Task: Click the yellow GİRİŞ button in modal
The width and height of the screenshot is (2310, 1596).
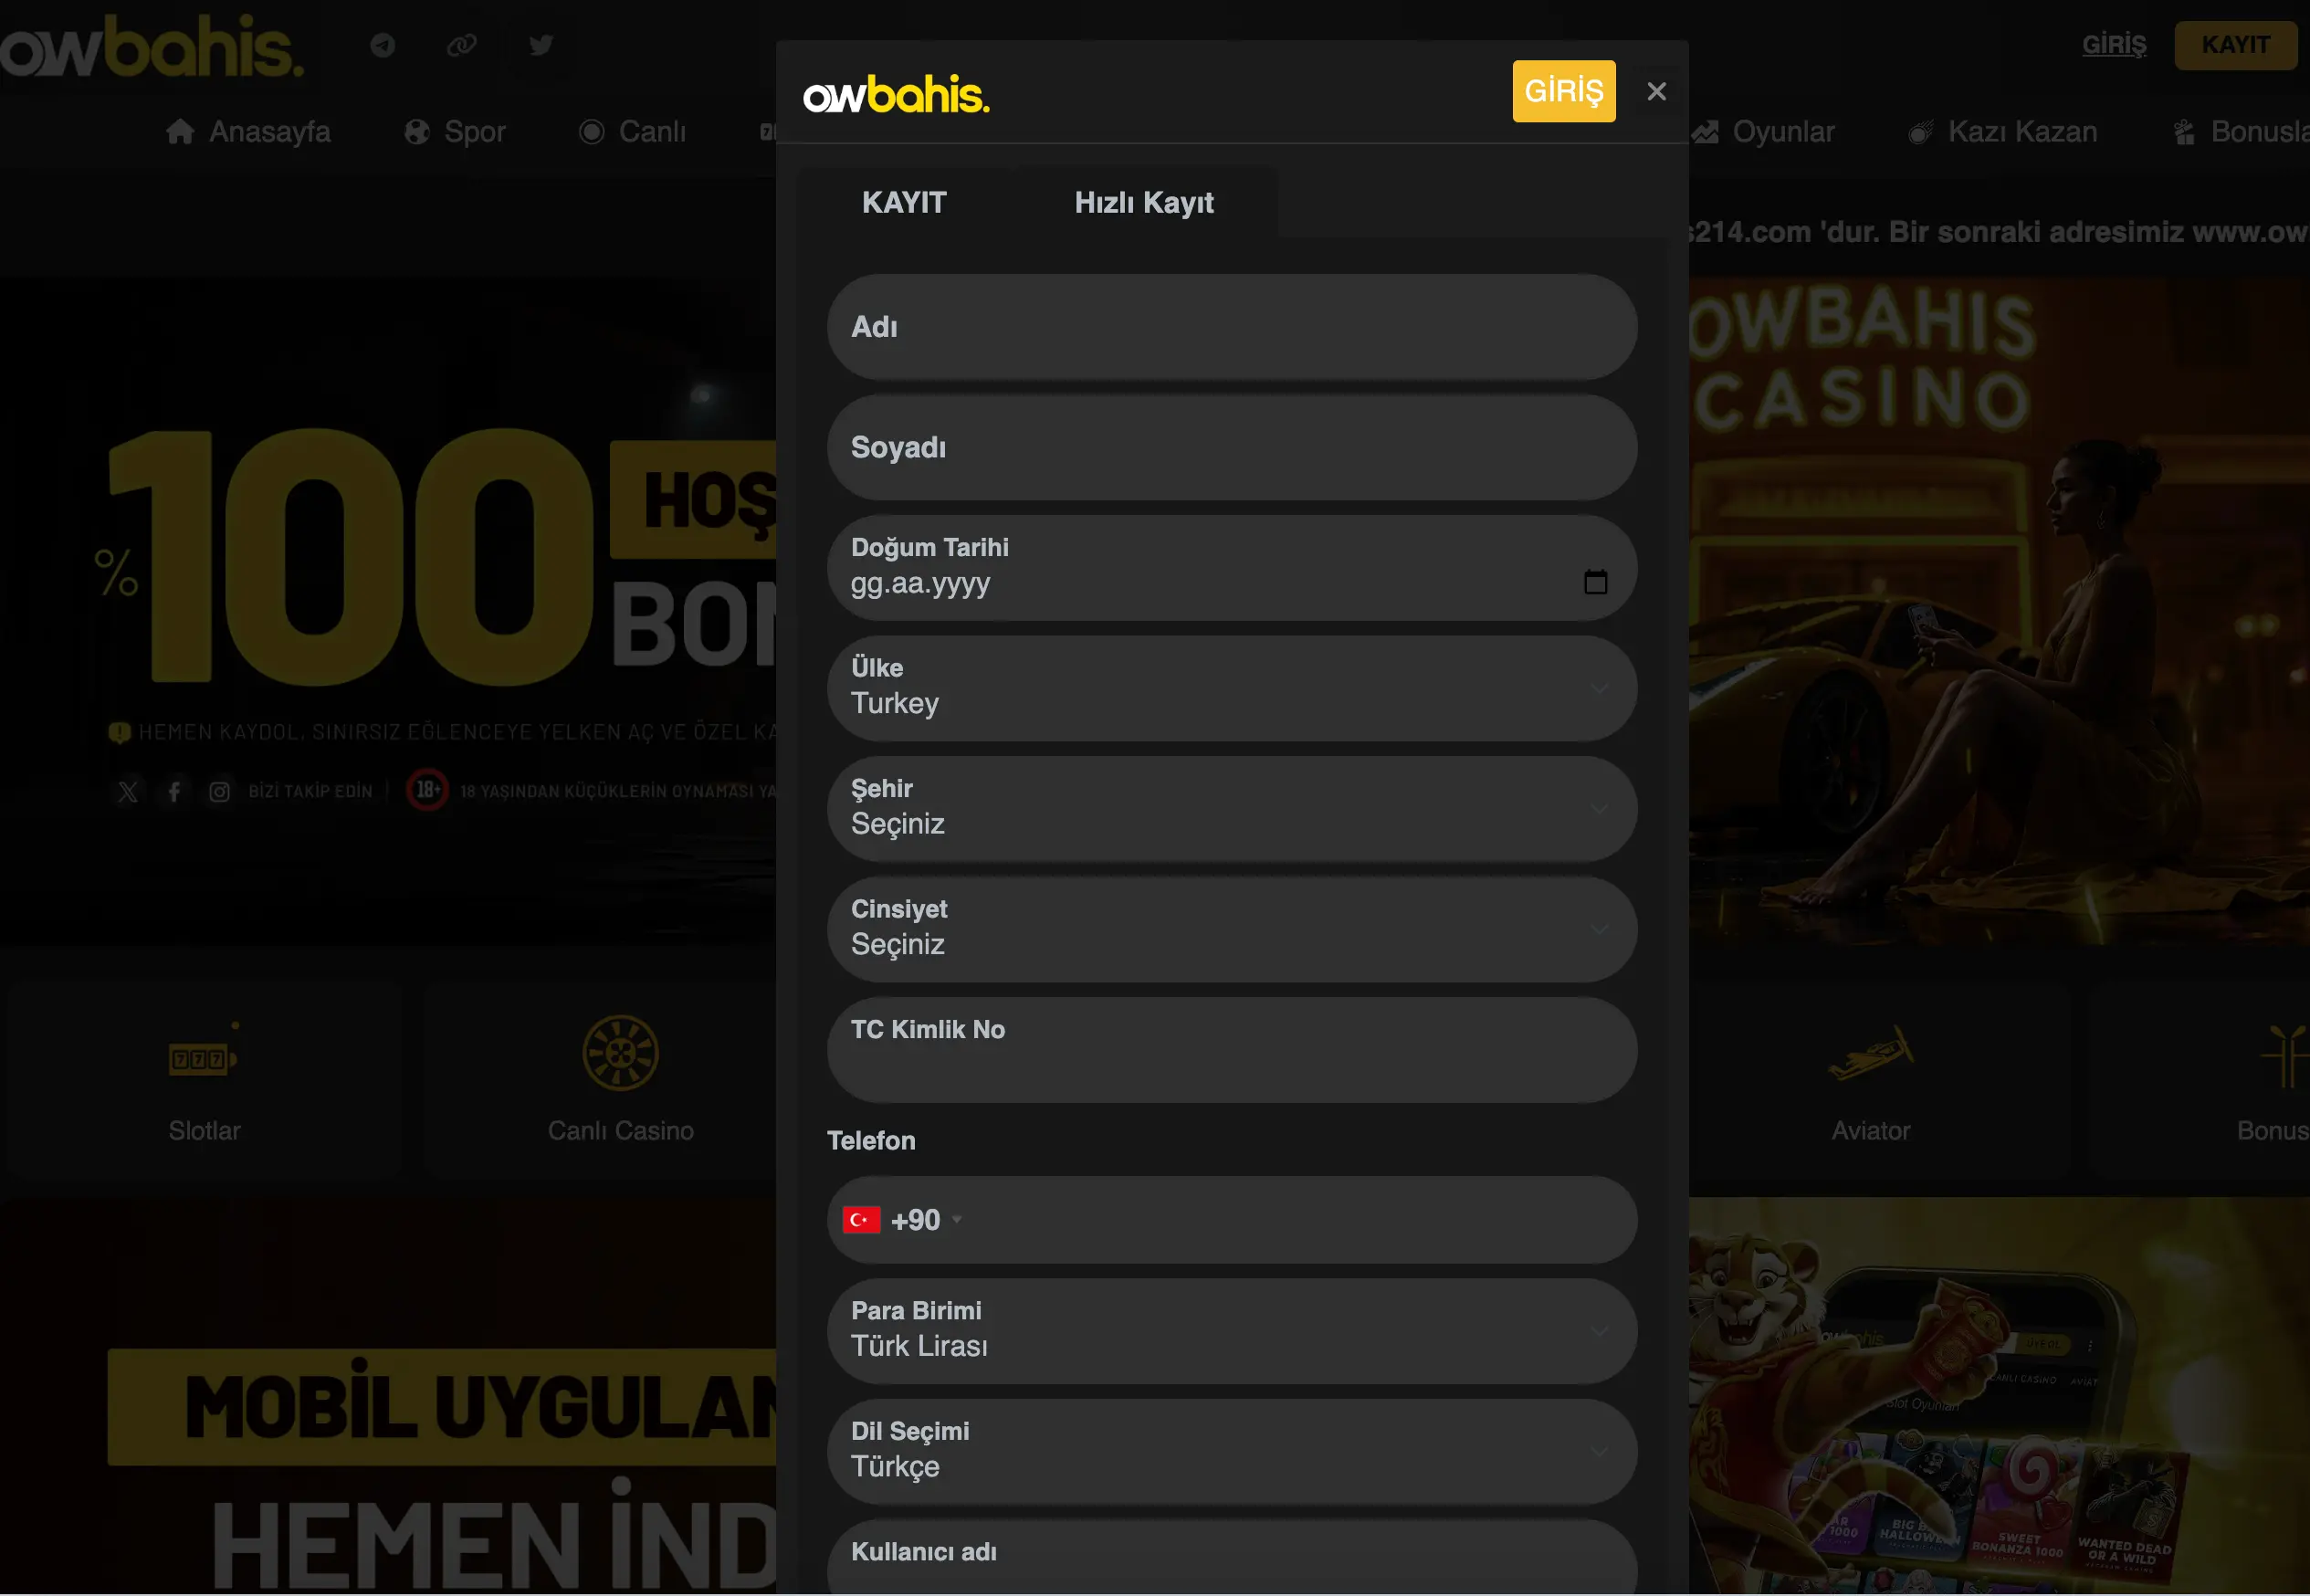Action: click(1563, 91)
